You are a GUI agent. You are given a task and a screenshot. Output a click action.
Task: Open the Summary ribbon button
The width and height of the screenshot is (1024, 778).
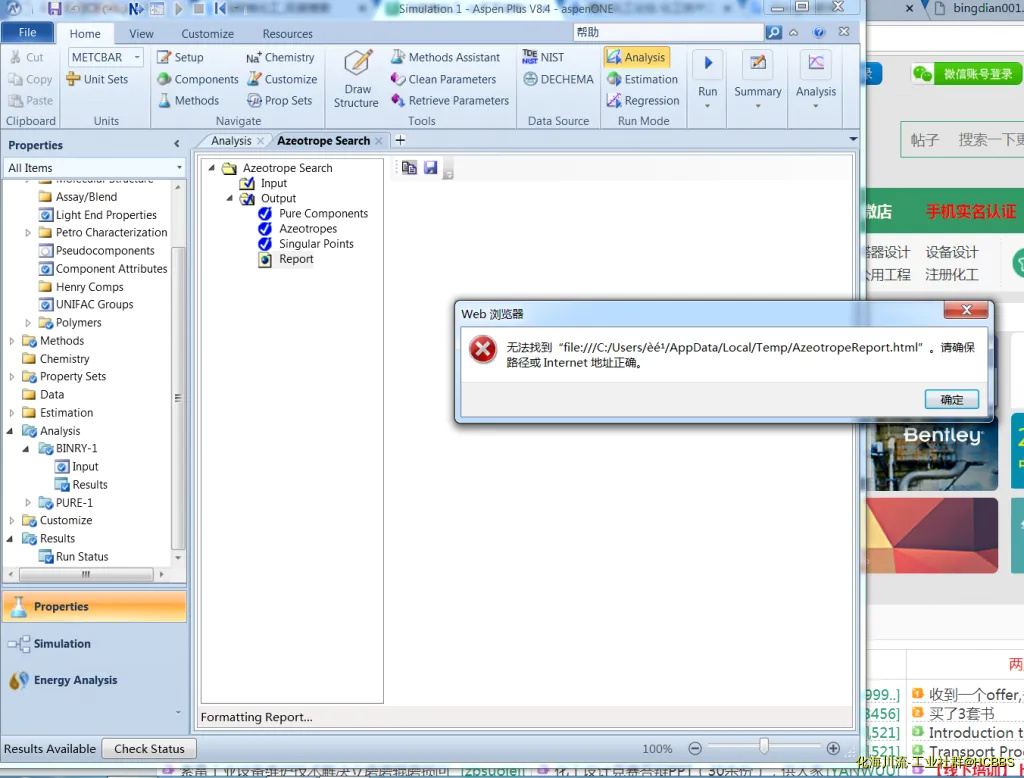click(758, 78)
